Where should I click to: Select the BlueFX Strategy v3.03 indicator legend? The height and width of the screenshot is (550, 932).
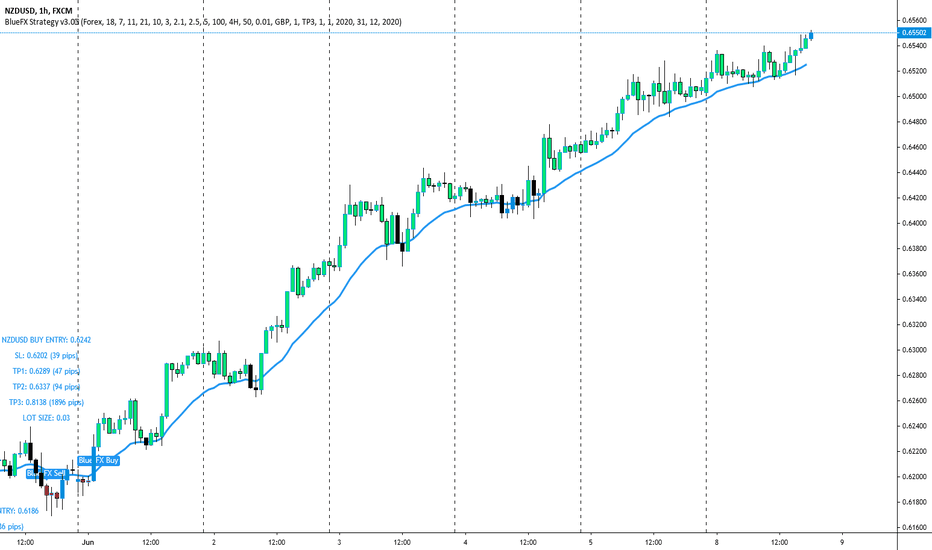click(203, 22)
